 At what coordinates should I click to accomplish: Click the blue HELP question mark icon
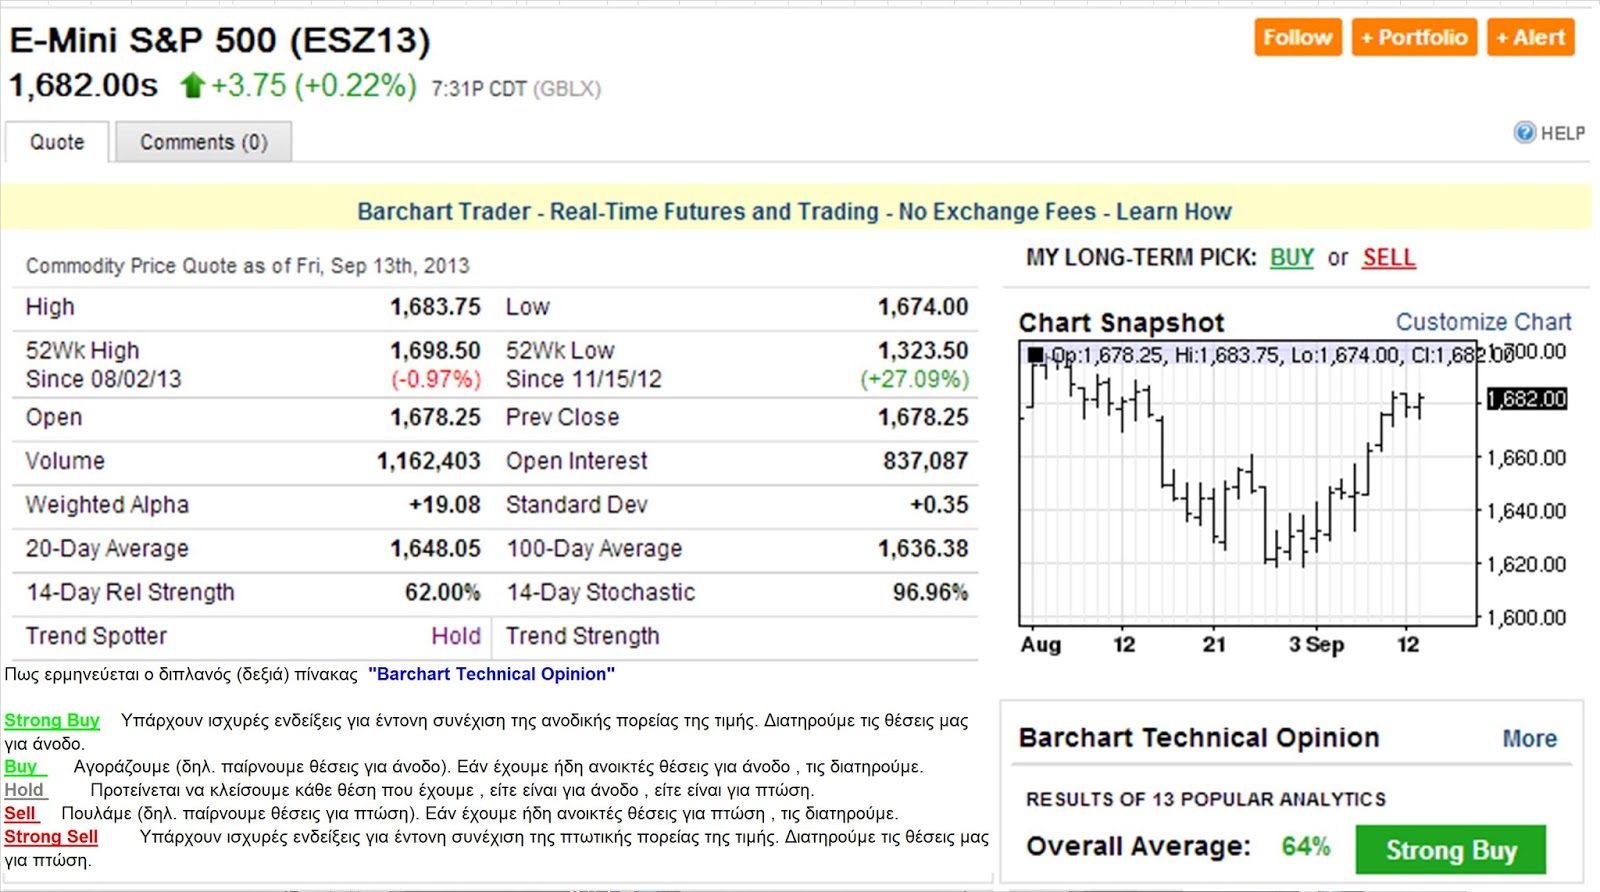pos(1524,133)
